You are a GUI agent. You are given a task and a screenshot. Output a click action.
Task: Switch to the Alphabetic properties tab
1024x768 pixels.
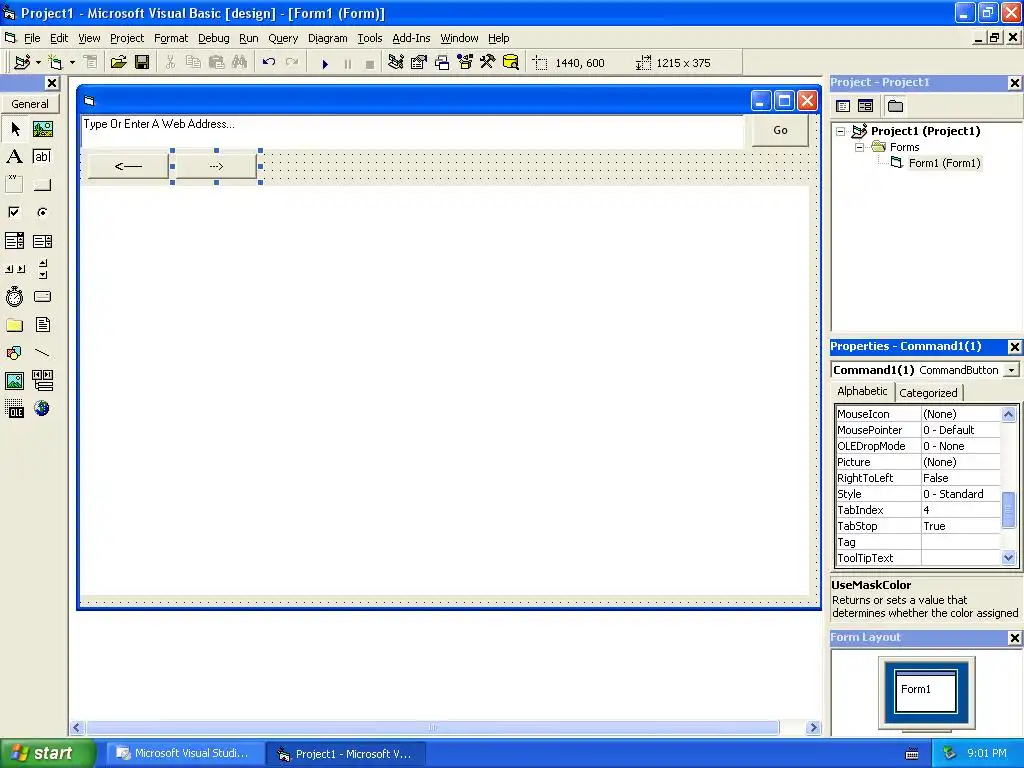coord(862,391)
